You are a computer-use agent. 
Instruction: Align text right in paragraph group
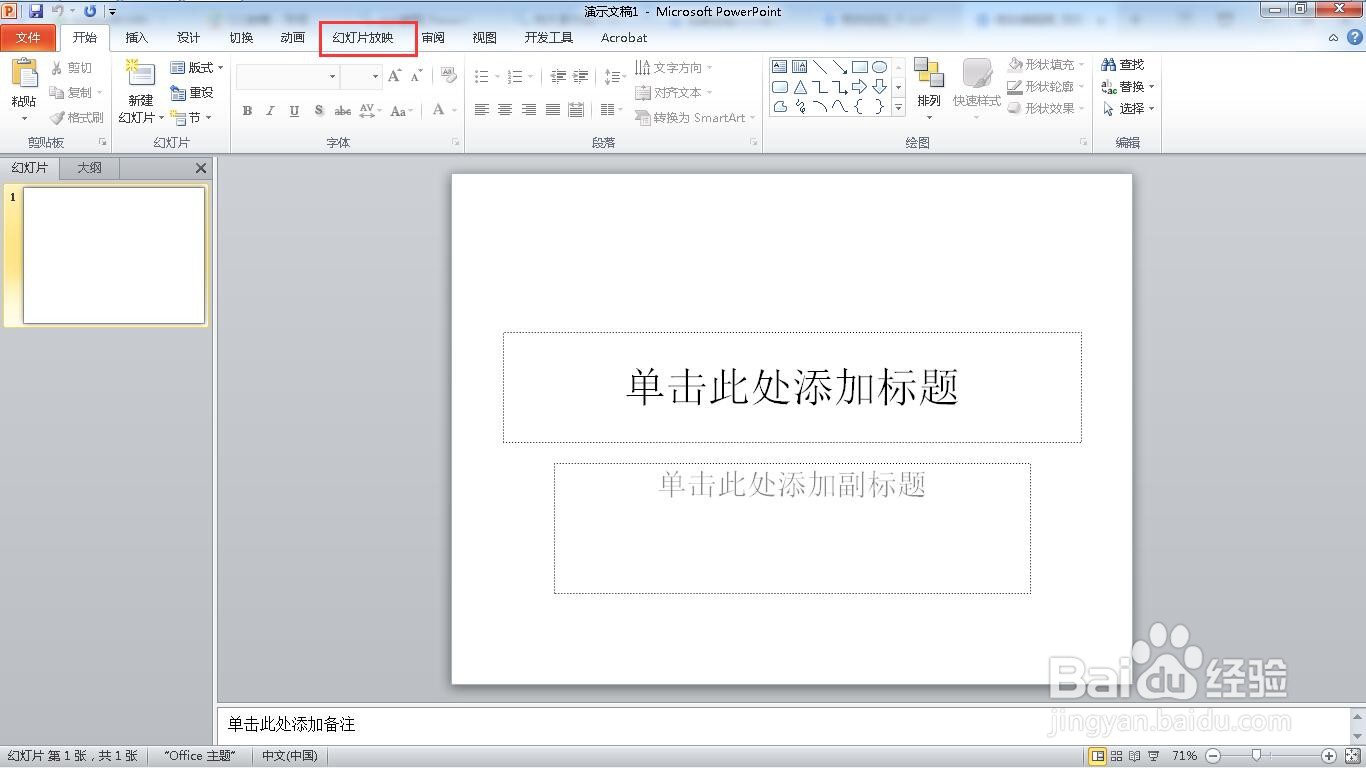(528, 110)
